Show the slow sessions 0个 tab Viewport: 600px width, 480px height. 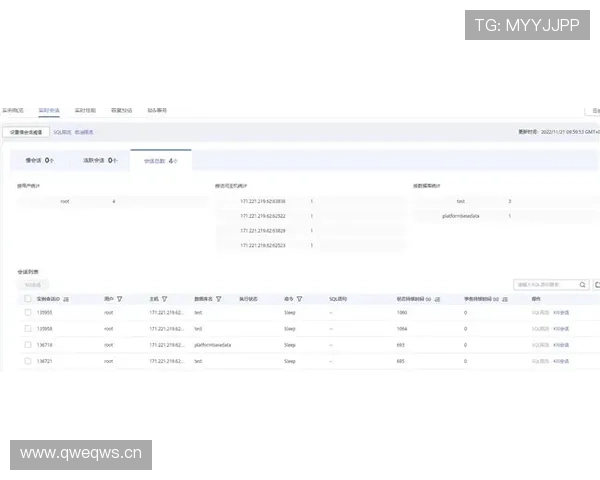coord(40,160)
